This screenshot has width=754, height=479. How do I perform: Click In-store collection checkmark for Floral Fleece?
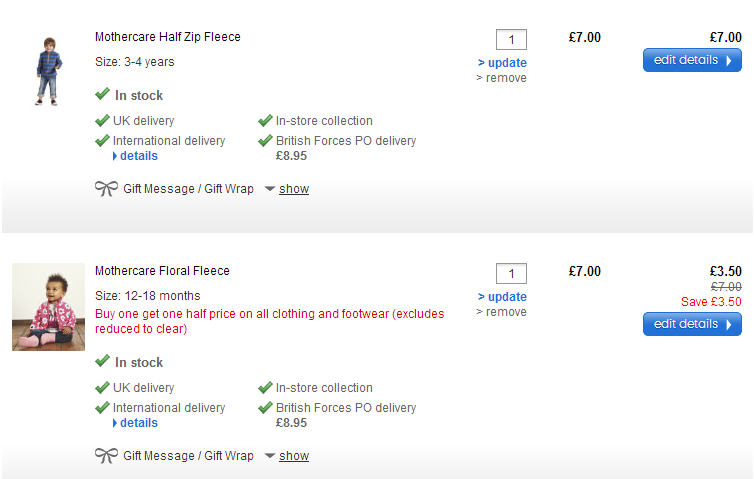265,387
